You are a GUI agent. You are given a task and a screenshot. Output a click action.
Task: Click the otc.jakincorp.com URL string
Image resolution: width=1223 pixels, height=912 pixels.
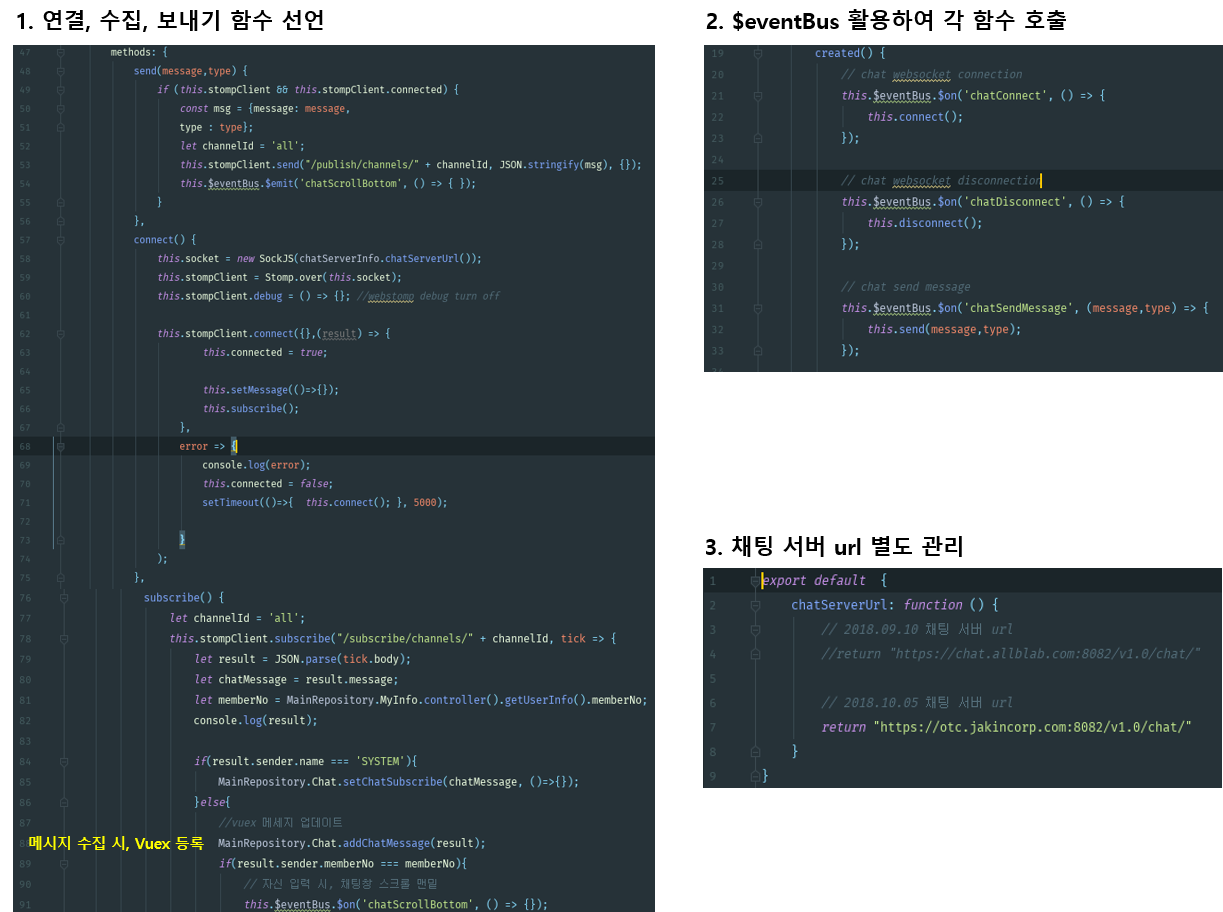coord(1032,727)
